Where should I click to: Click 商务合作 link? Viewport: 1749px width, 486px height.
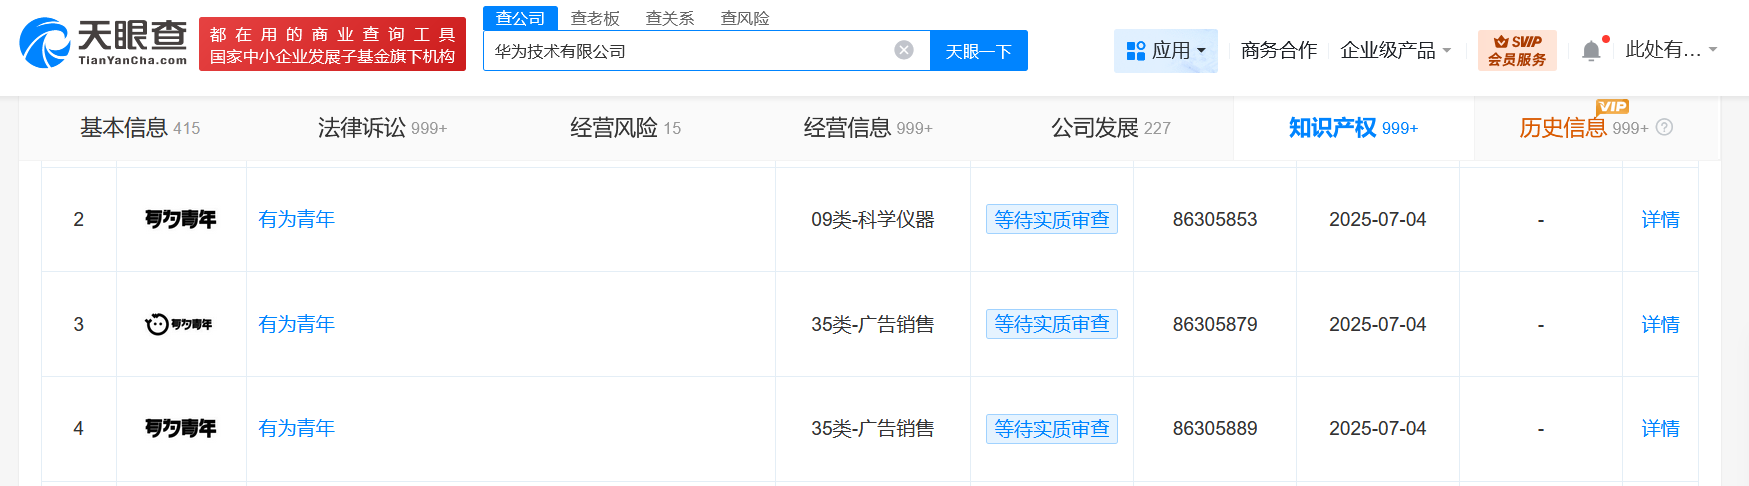1278,51
